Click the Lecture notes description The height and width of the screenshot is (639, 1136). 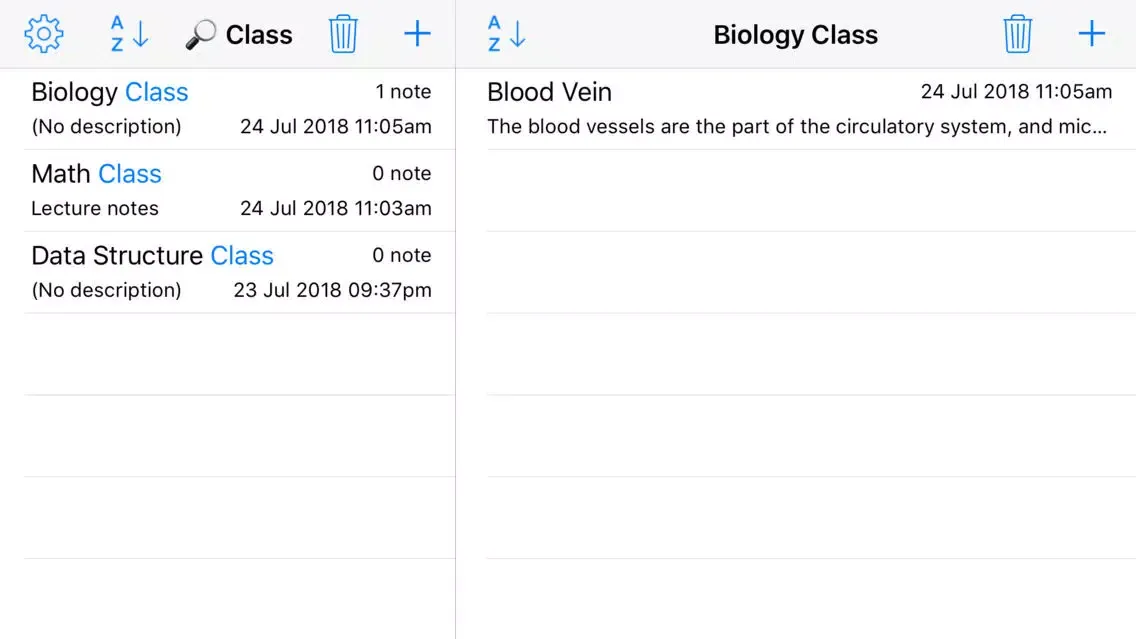pyautogui.click(x=95, y=209)
